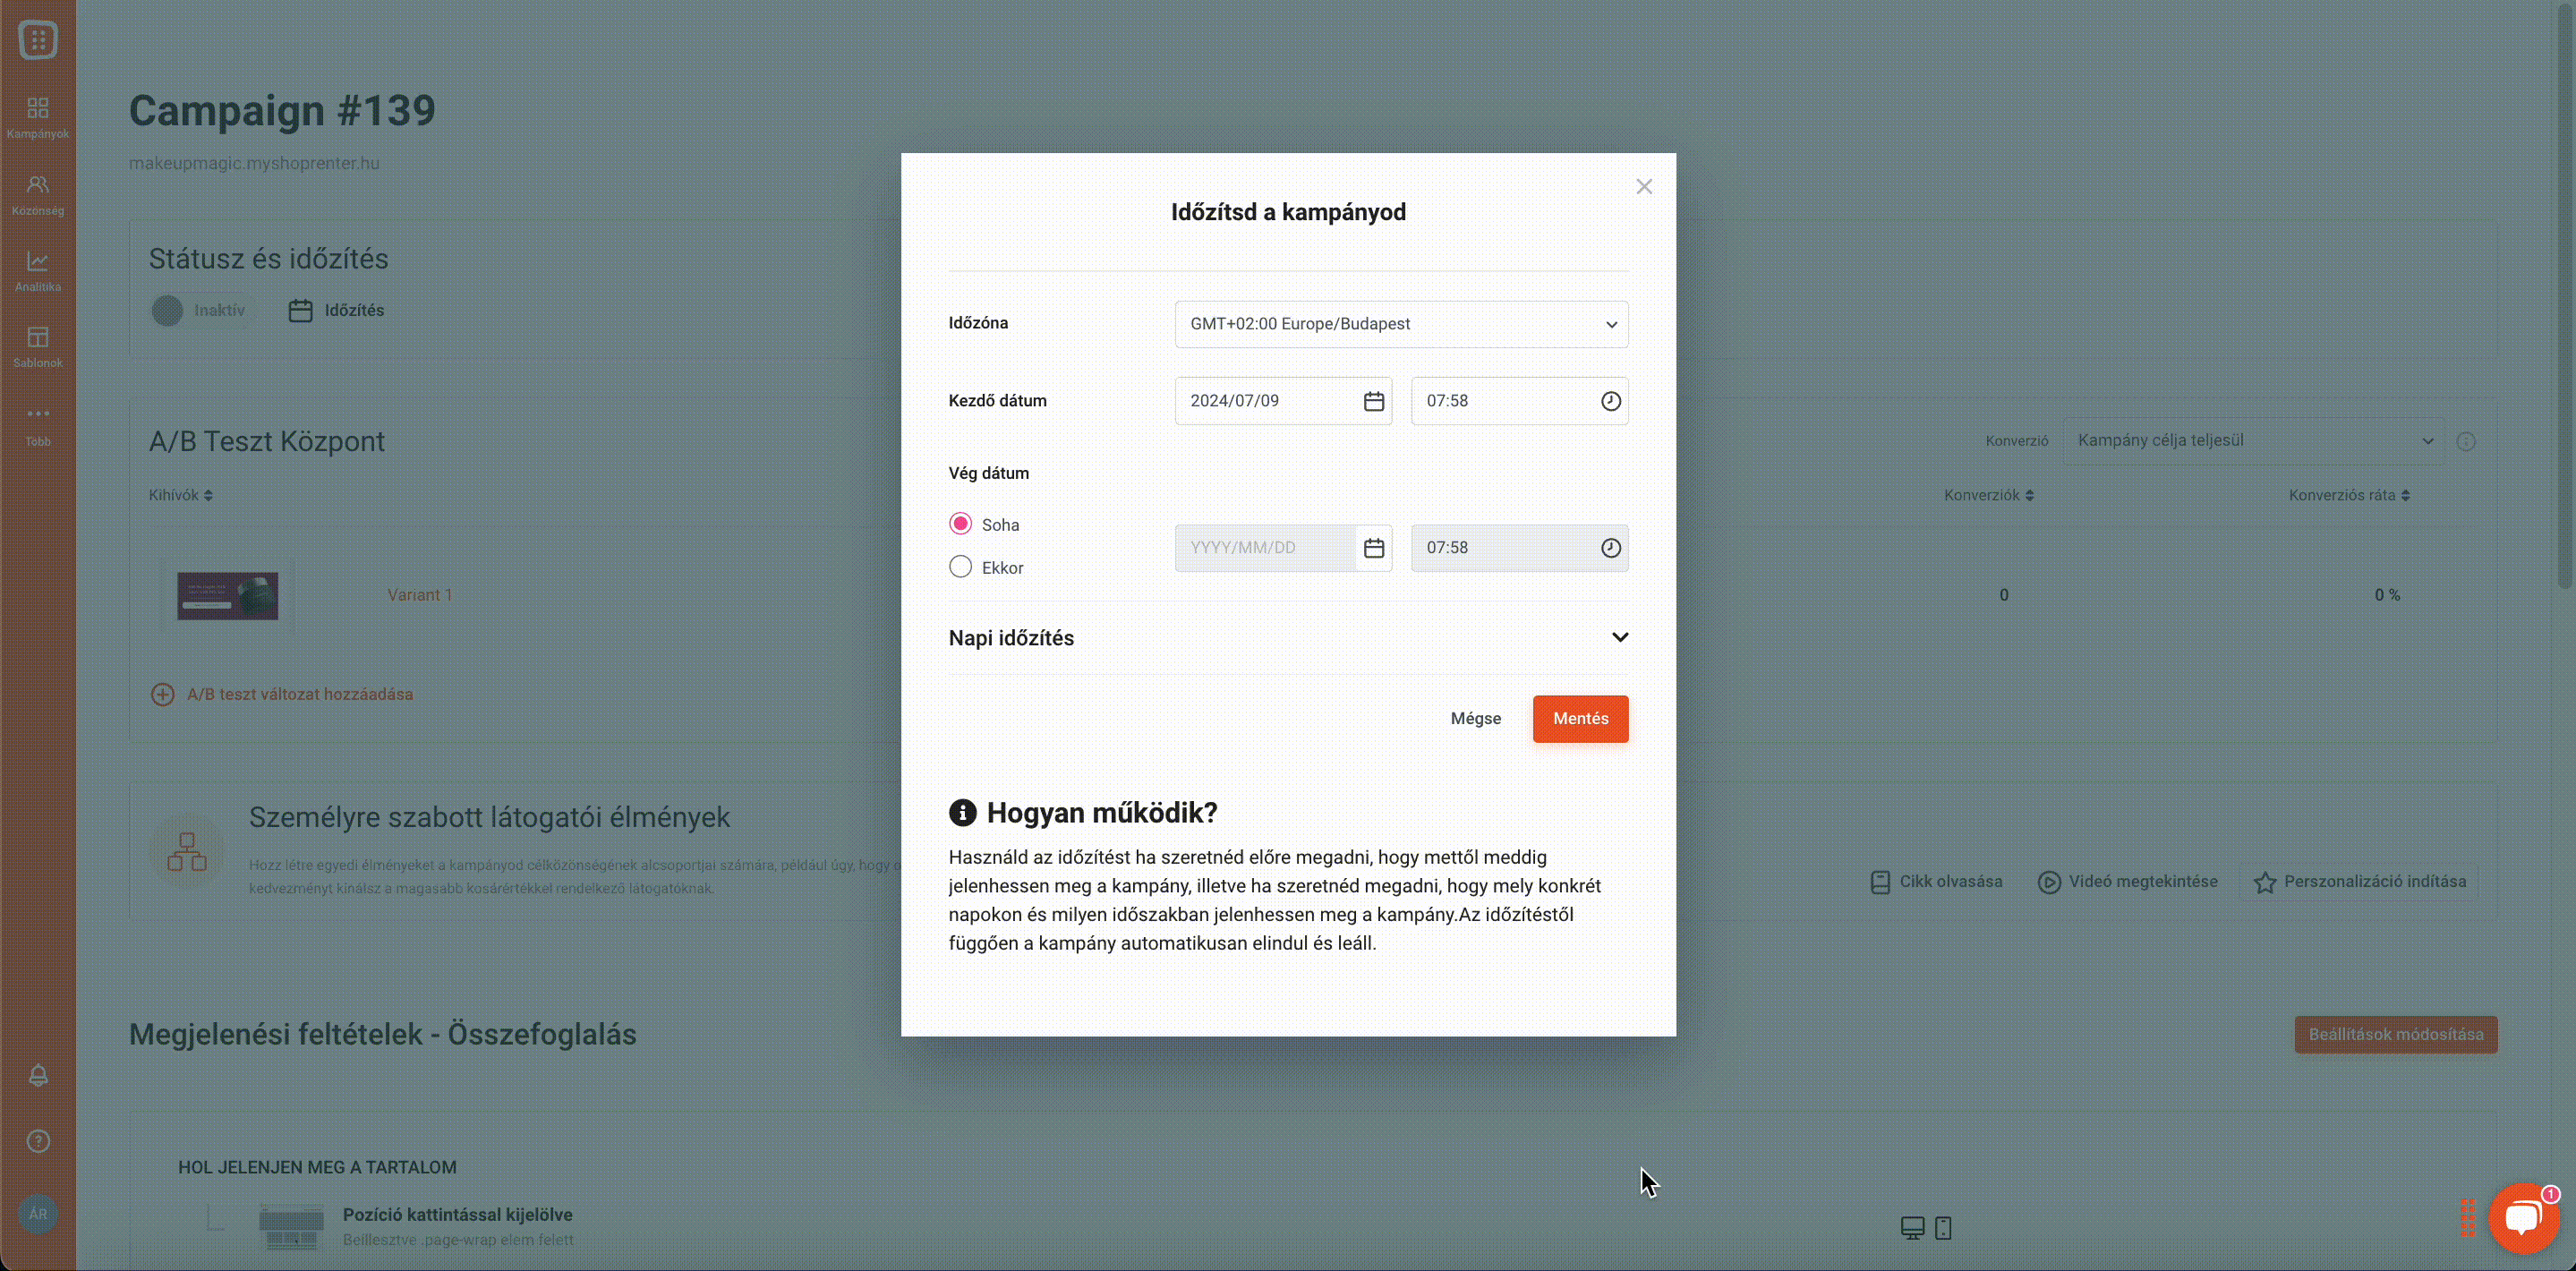Click the mobile device icon

pyautogui.click(x=1943, y=1228)
